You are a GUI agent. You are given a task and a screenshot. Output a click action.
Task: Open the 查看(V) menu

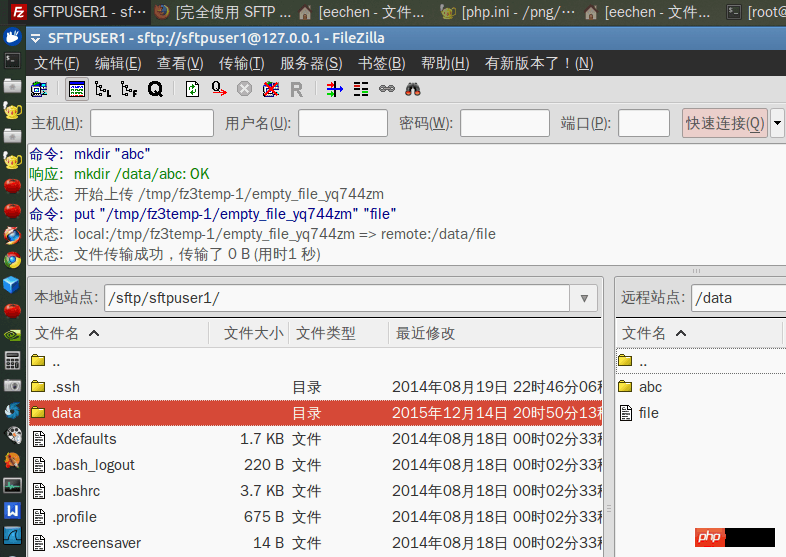tap(180, 63)
